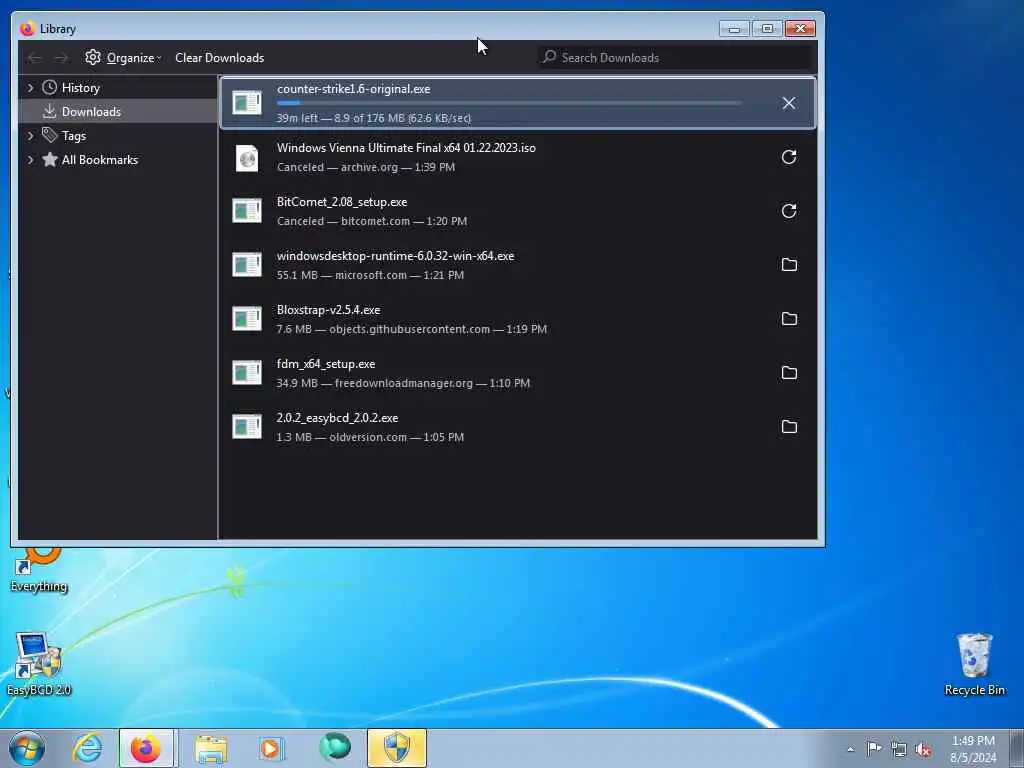Screen dimensions: 1024x768
Task: Open the Windows Start menu
Action: (27, 748)
